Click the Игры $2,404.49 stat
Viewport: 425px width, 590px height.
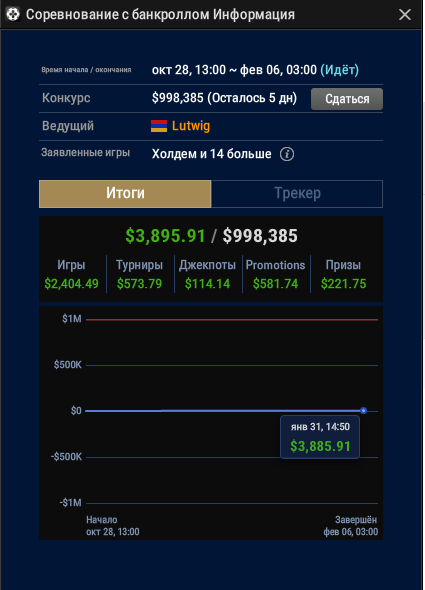tap(72, 274)
